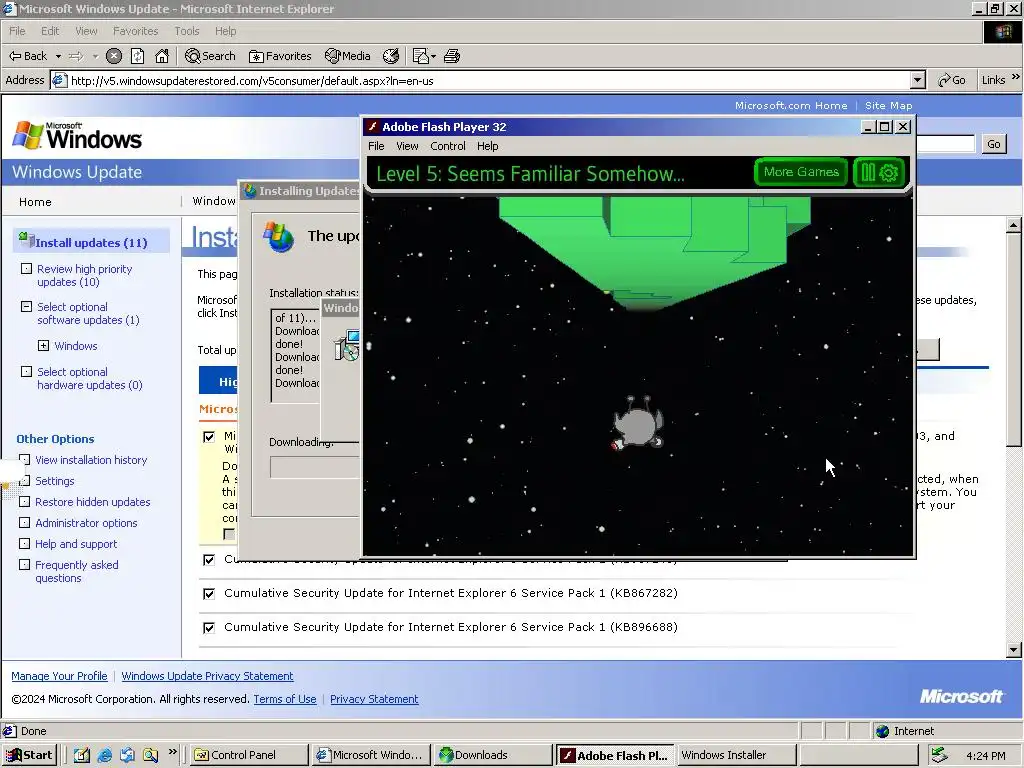Toggle Select optional hardware updates box
1024x768 pixels.
pos(26,372)
